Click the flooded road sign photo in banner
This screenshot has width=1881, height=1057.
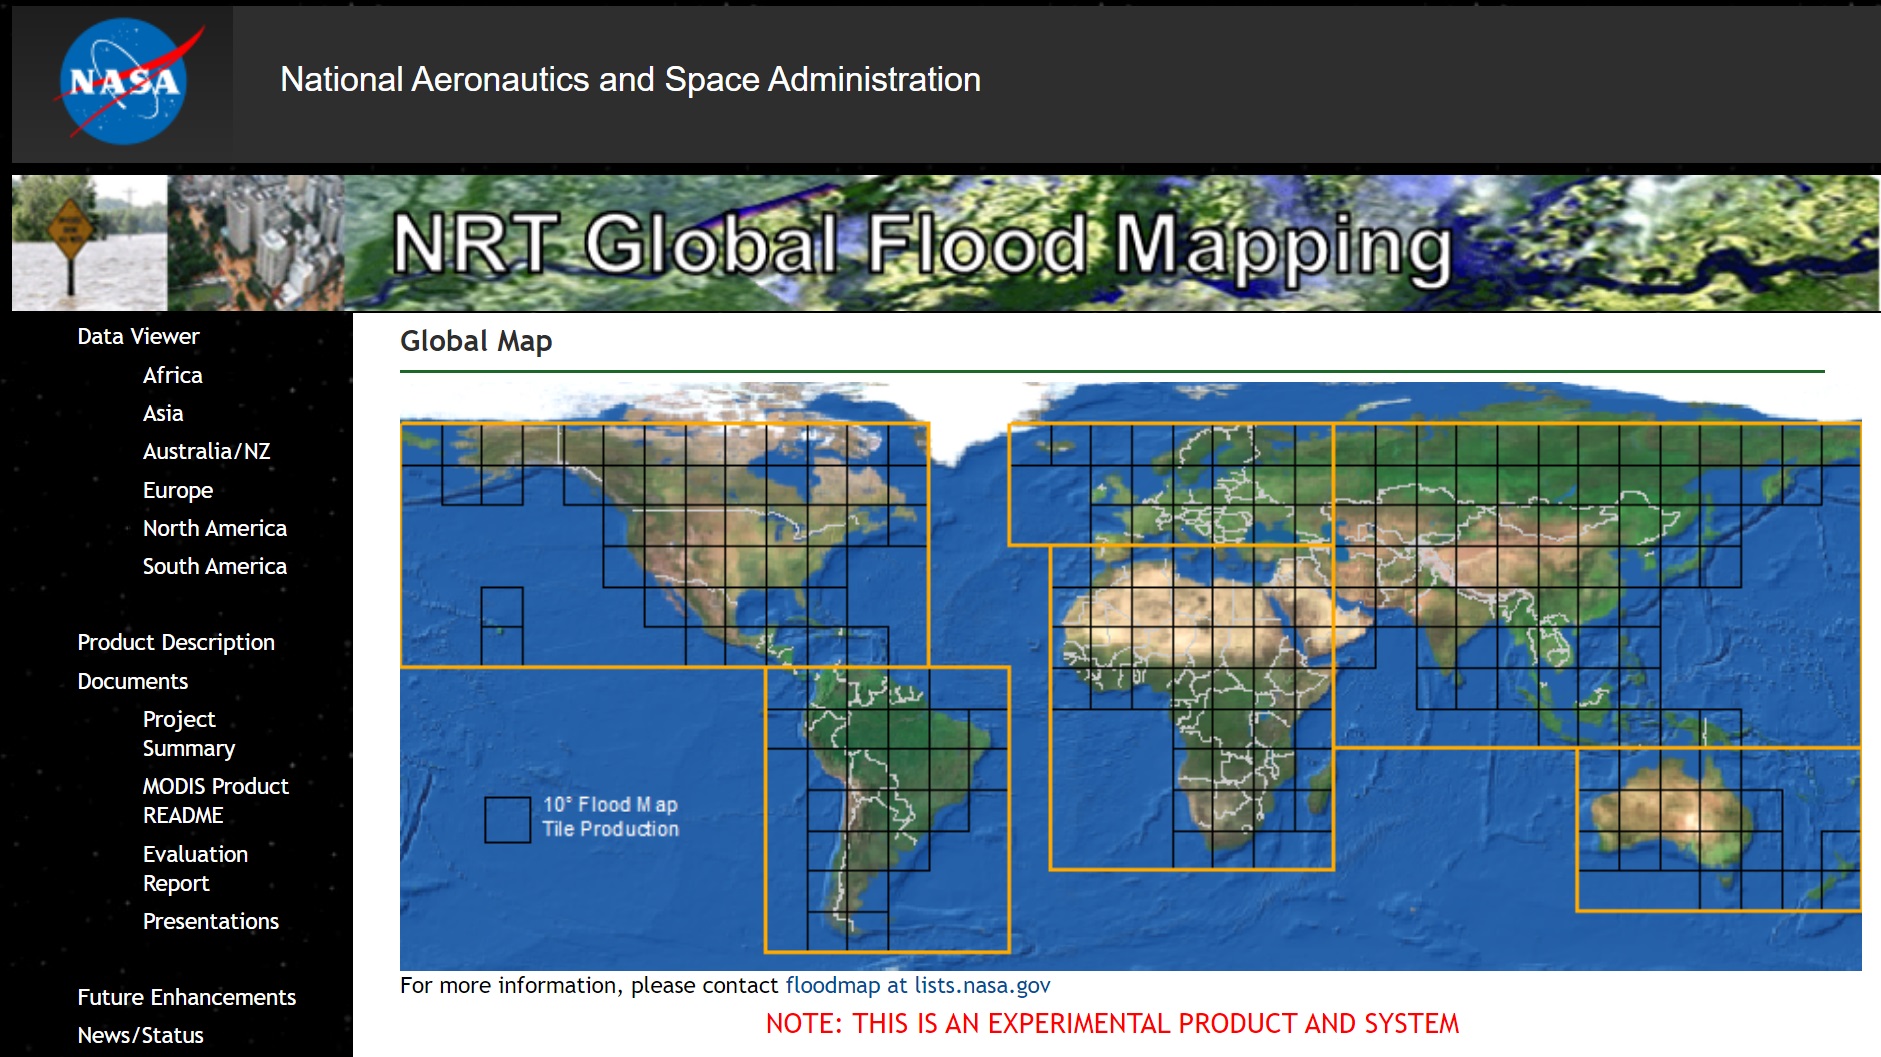[89, 243]
